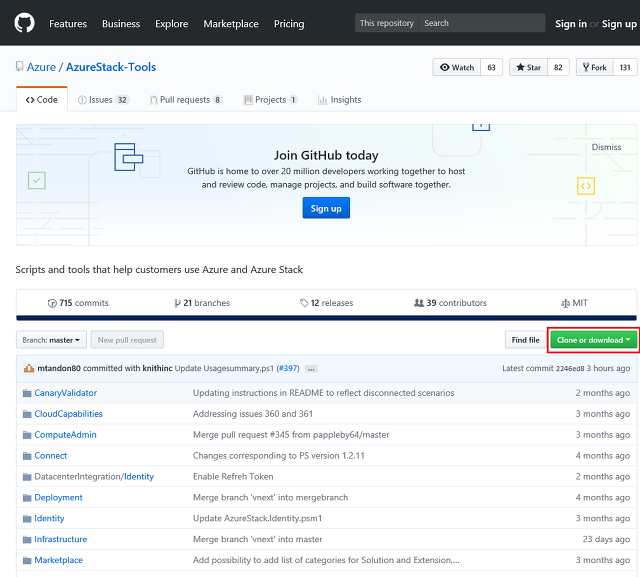Image resolution: width=640 pixels, height=577 pixels.
Task: Click the New pull request button
Action: [x=127, y=340]
